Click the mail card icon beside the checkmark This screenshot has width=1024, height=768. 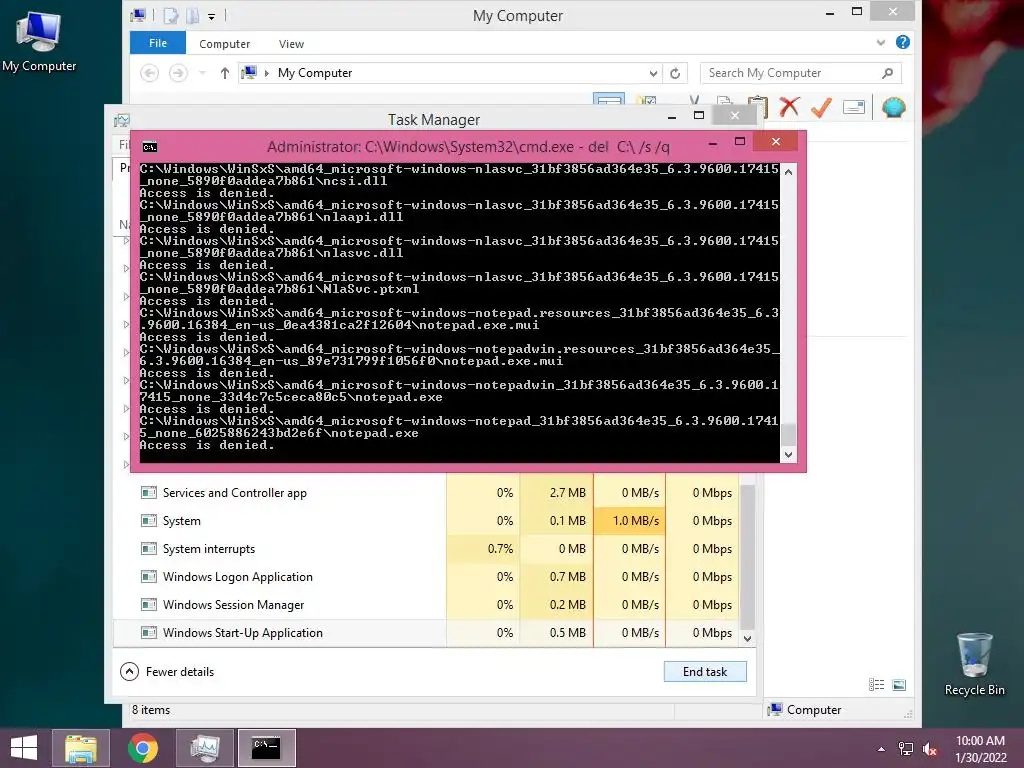click(854, 106)
